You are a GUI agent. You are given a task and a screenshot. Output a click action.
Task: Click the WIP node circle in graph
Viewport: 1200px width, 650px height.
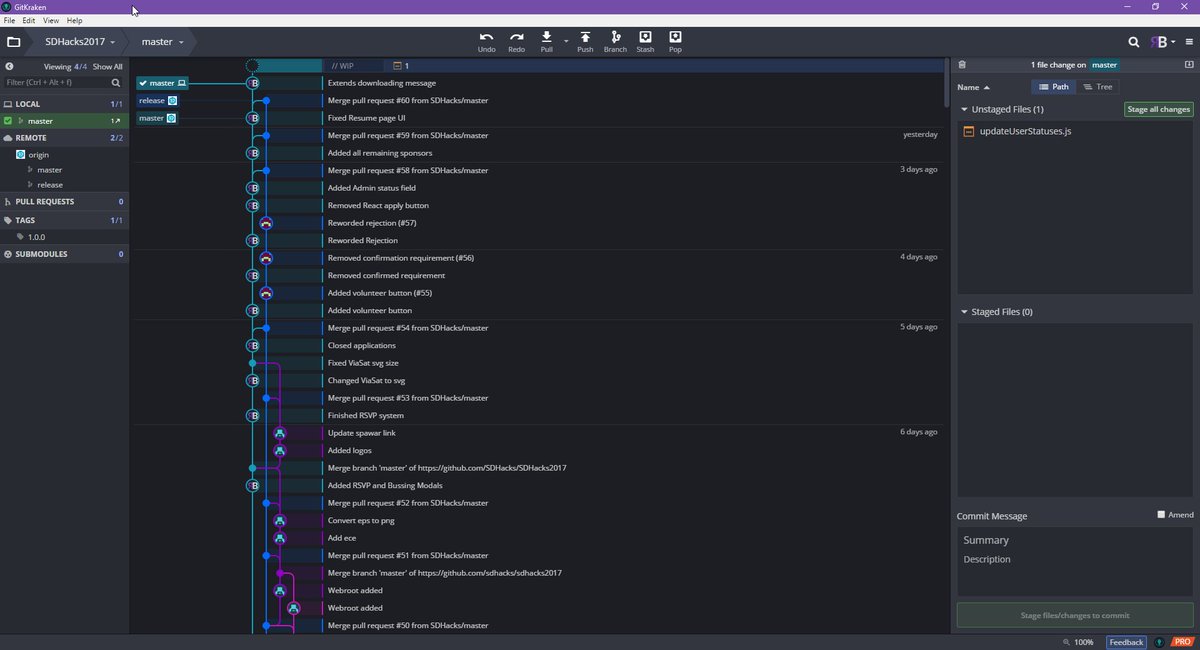click(253, 66)
